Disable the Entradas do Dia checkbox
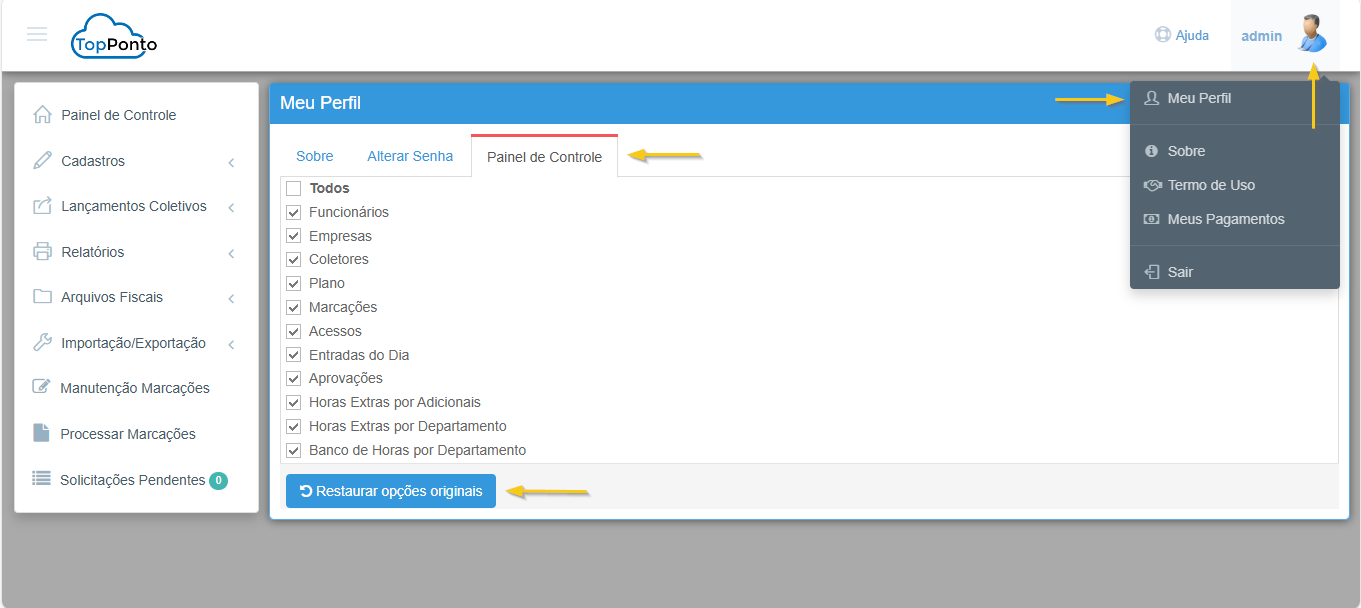This screenshot has height=608, width=1361. pyautogui.click(x=294, y=355)
